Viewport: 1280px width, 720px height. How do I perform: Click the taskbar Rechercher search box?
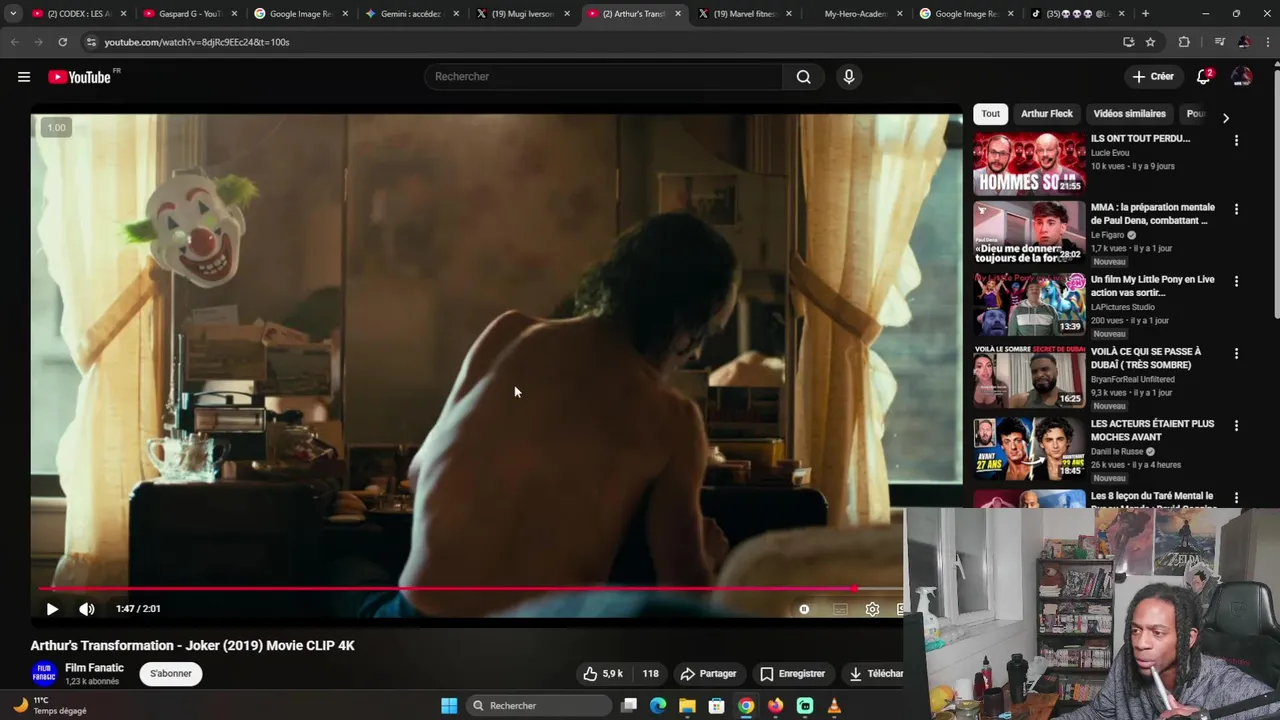coord(540,706)
